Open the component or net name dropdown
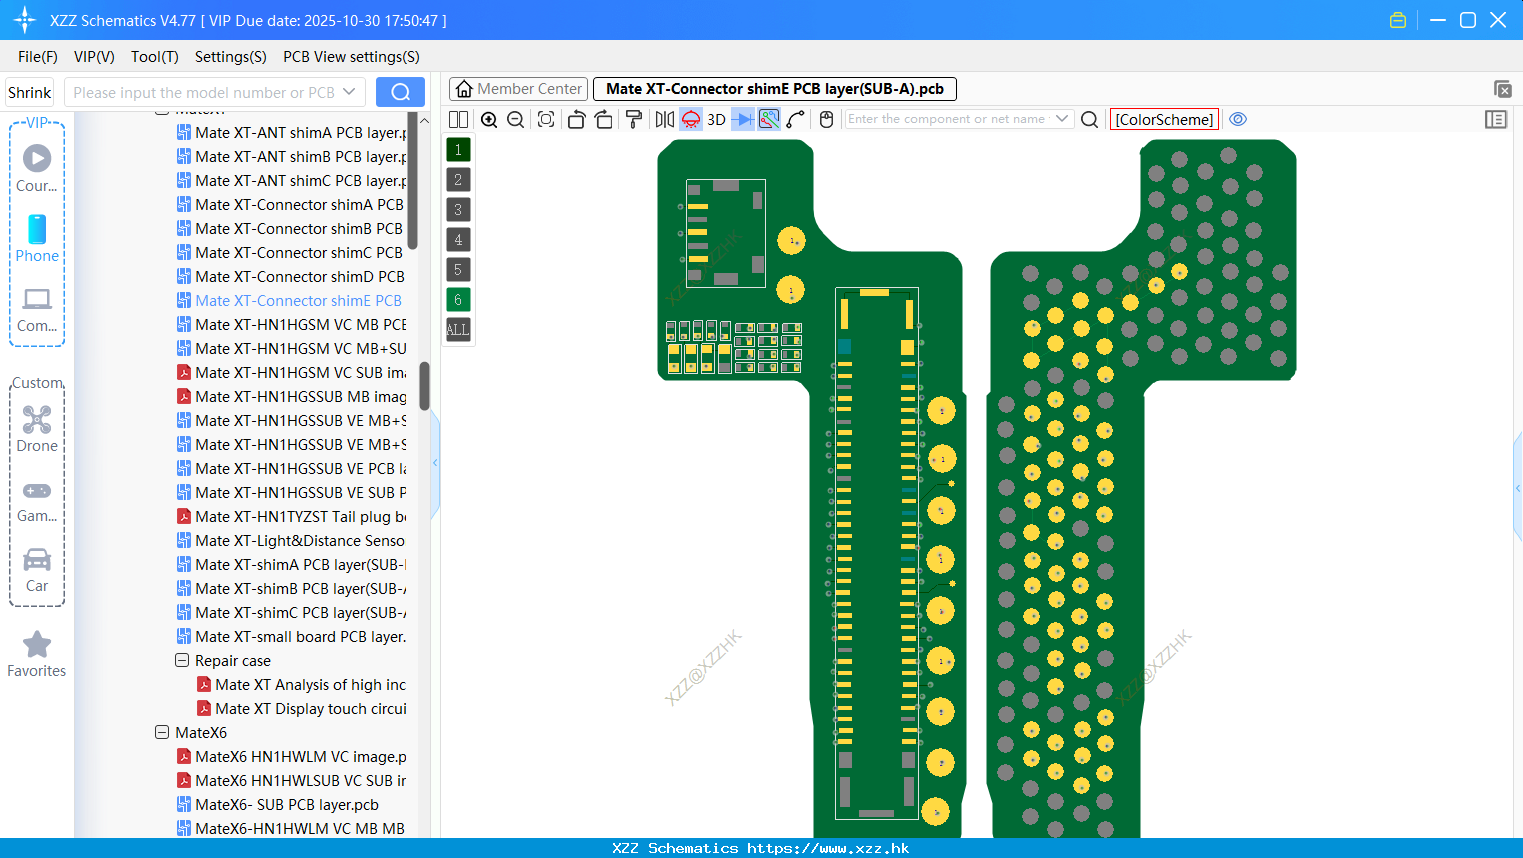Screen dimensions: 1523x858 click(x=1062, y=119)
